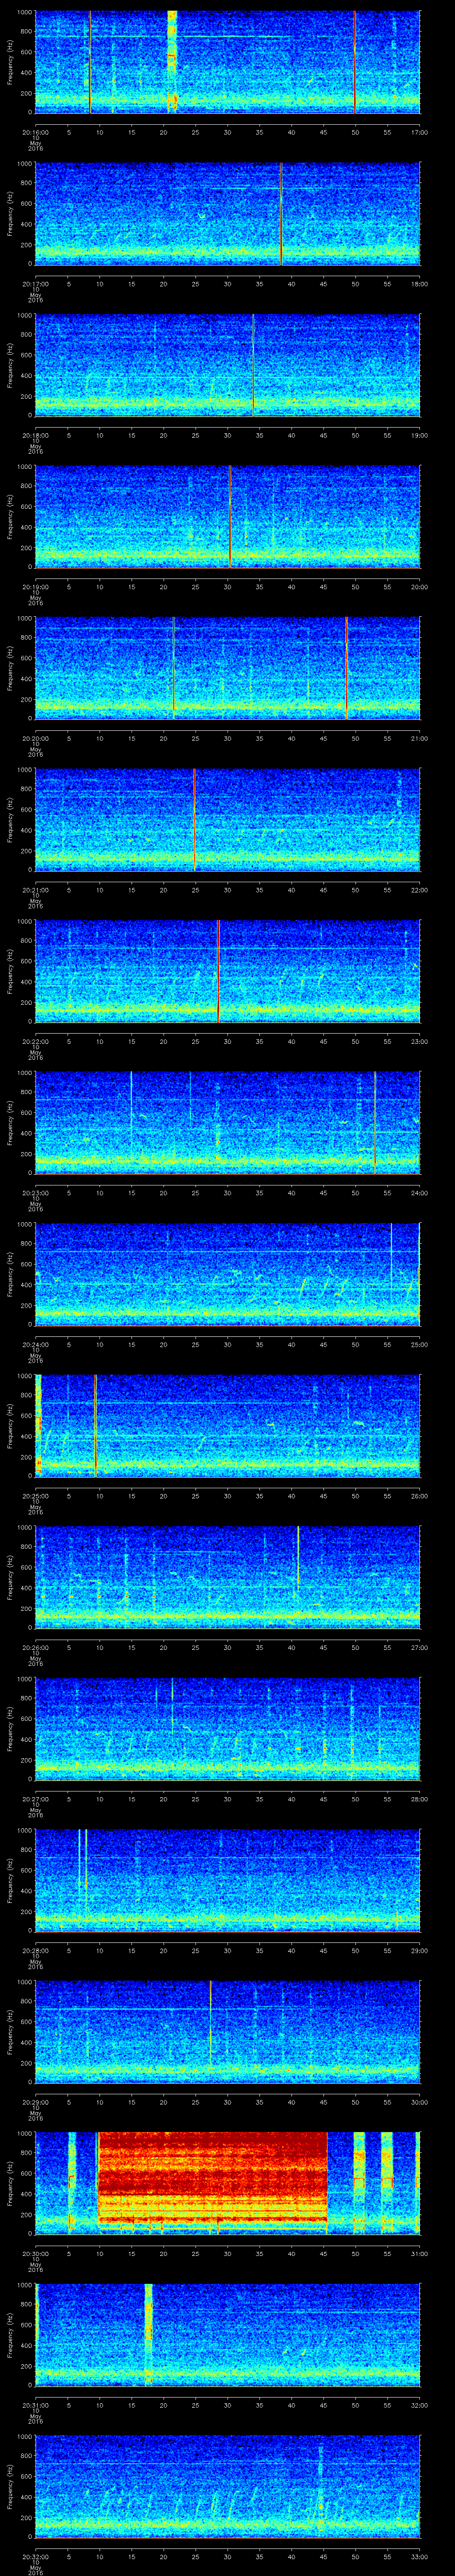This screenshot has height=2576, width=455.
Task: Select red line near 9 seconds, 20:25 panel
Action: [95, 1425]
